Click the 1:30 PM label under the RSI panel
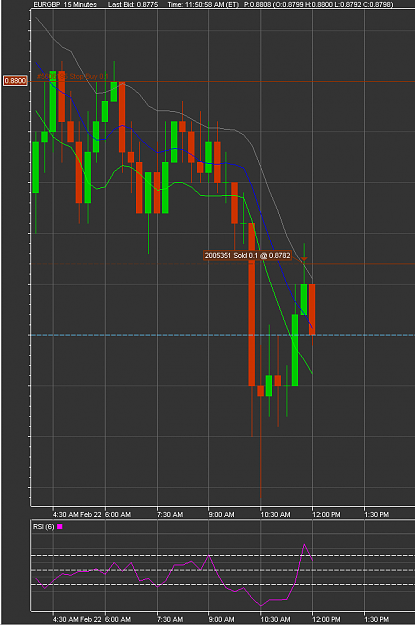 tap(377, 619)
